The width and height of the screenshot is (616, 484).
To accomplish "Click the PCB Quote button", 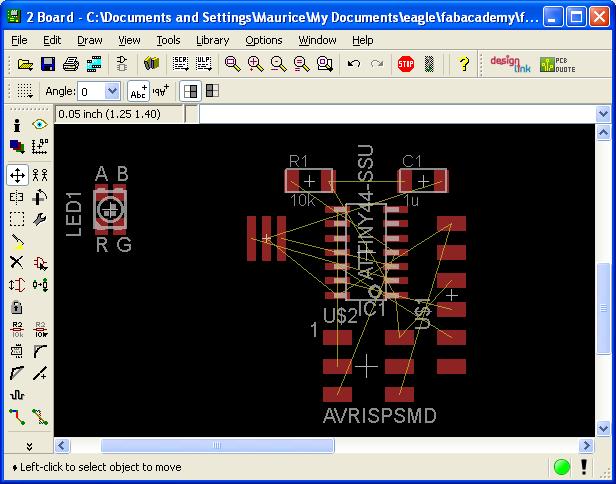I will (x=557, y=64).
